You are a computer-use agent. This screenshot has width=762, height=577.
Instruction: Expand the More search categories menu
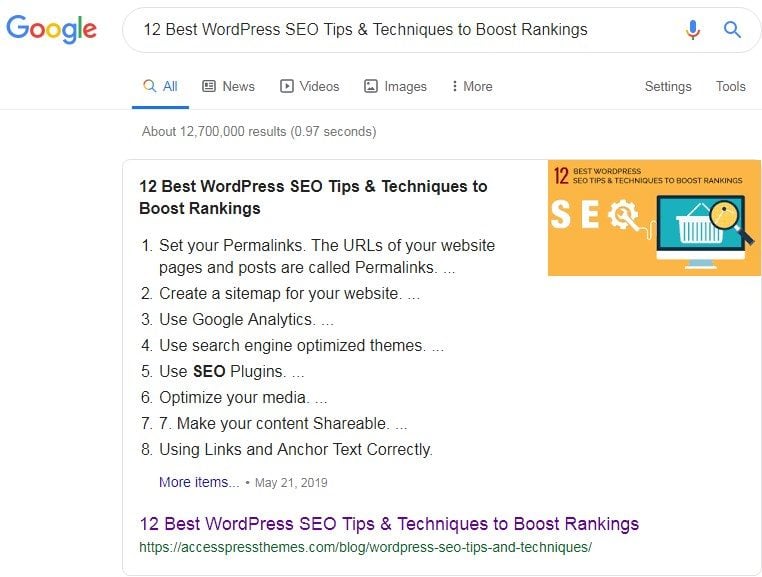[472, 86]
